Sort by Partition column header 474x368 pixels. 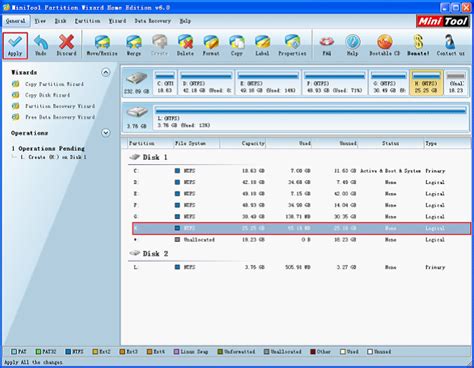tap(150, 143)
